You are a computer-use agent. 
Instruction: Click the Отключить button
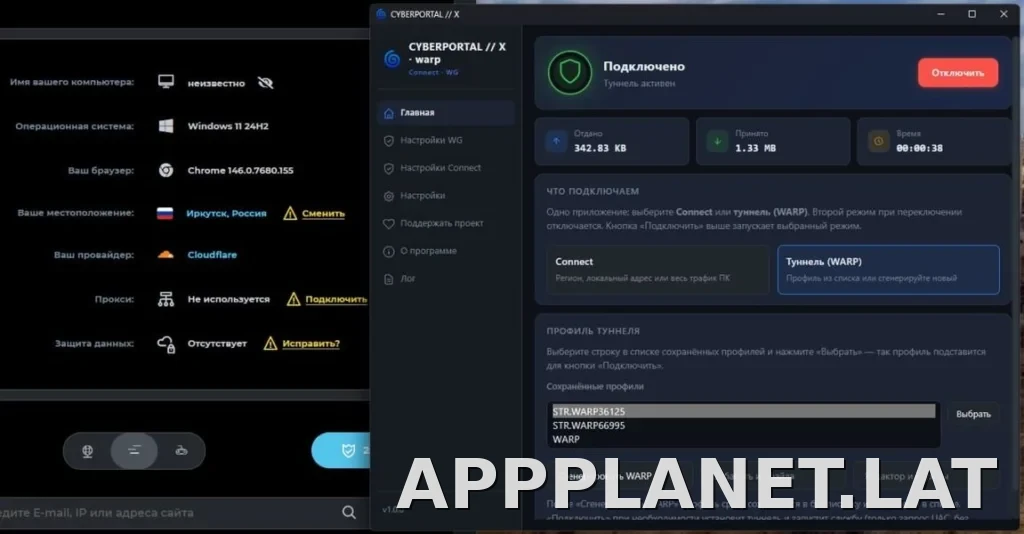click(x=957, y=72)
